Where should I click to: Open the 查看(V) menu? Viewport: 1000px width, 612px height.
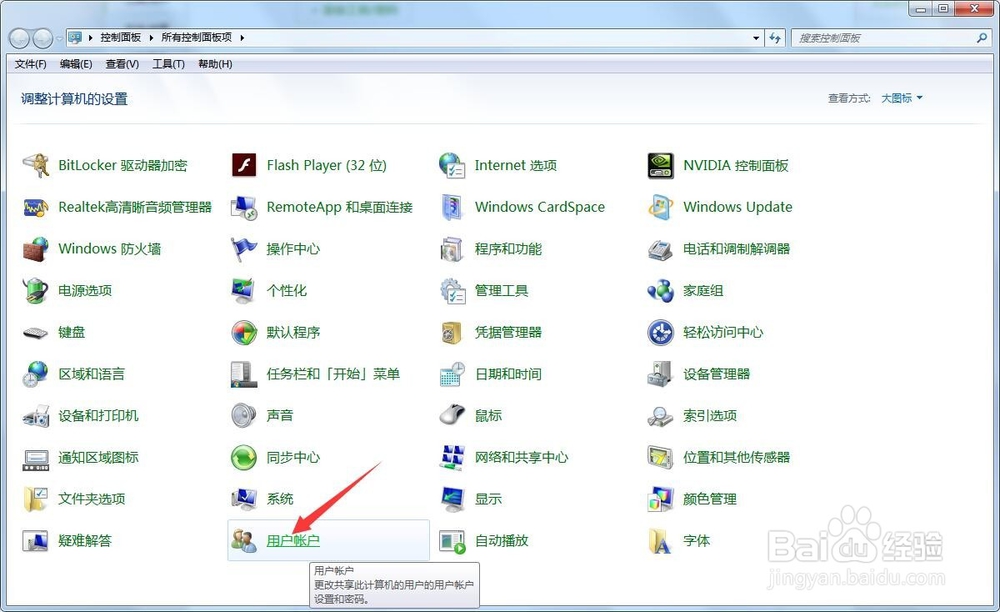pyautogui.click(x=122, y=64)
